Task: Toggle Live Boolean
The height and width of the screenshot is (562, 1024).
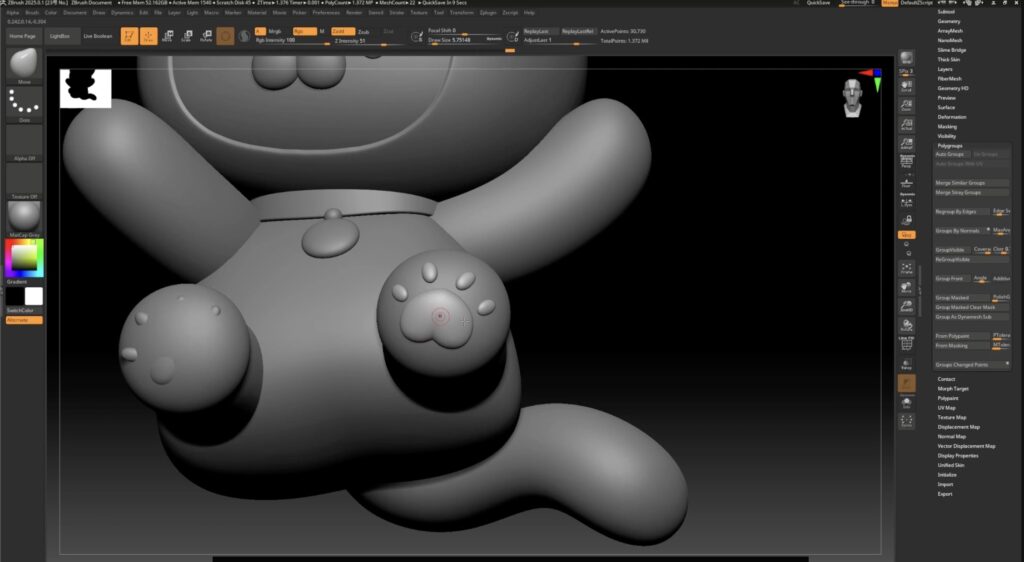Action: (98, 36)
